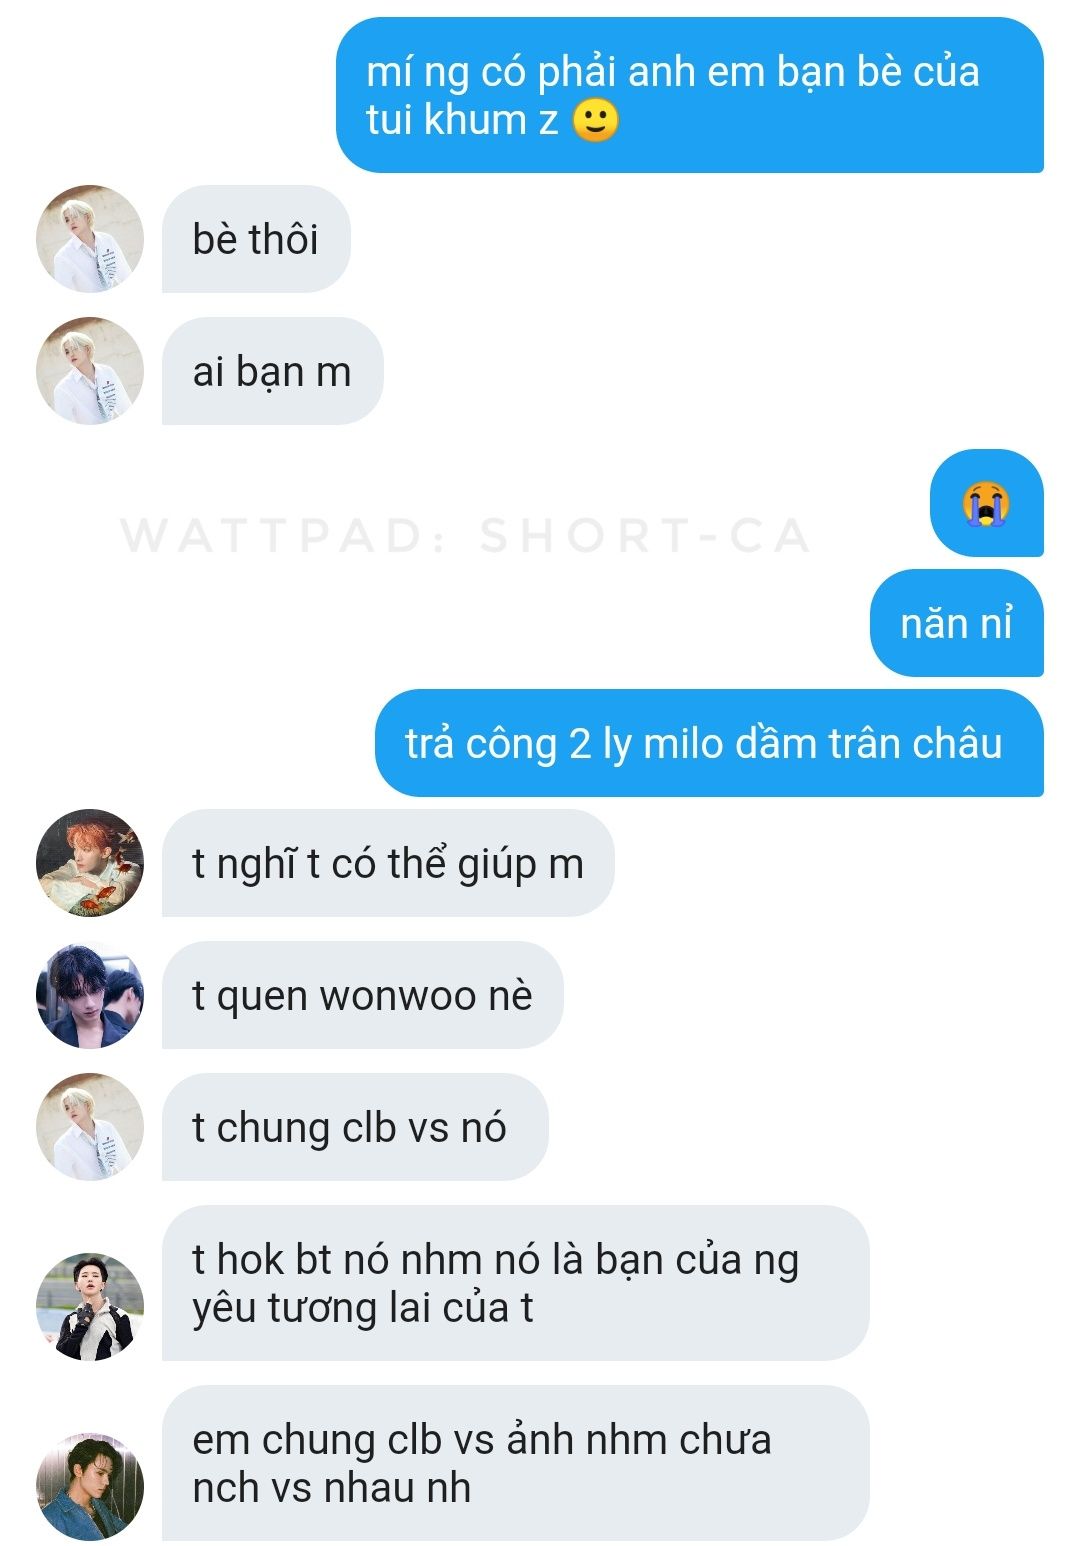1080x1546 pixels.
Task: Open profile picture beside 't nghĩ t có thể giúp m'
Action: [90, 863]
